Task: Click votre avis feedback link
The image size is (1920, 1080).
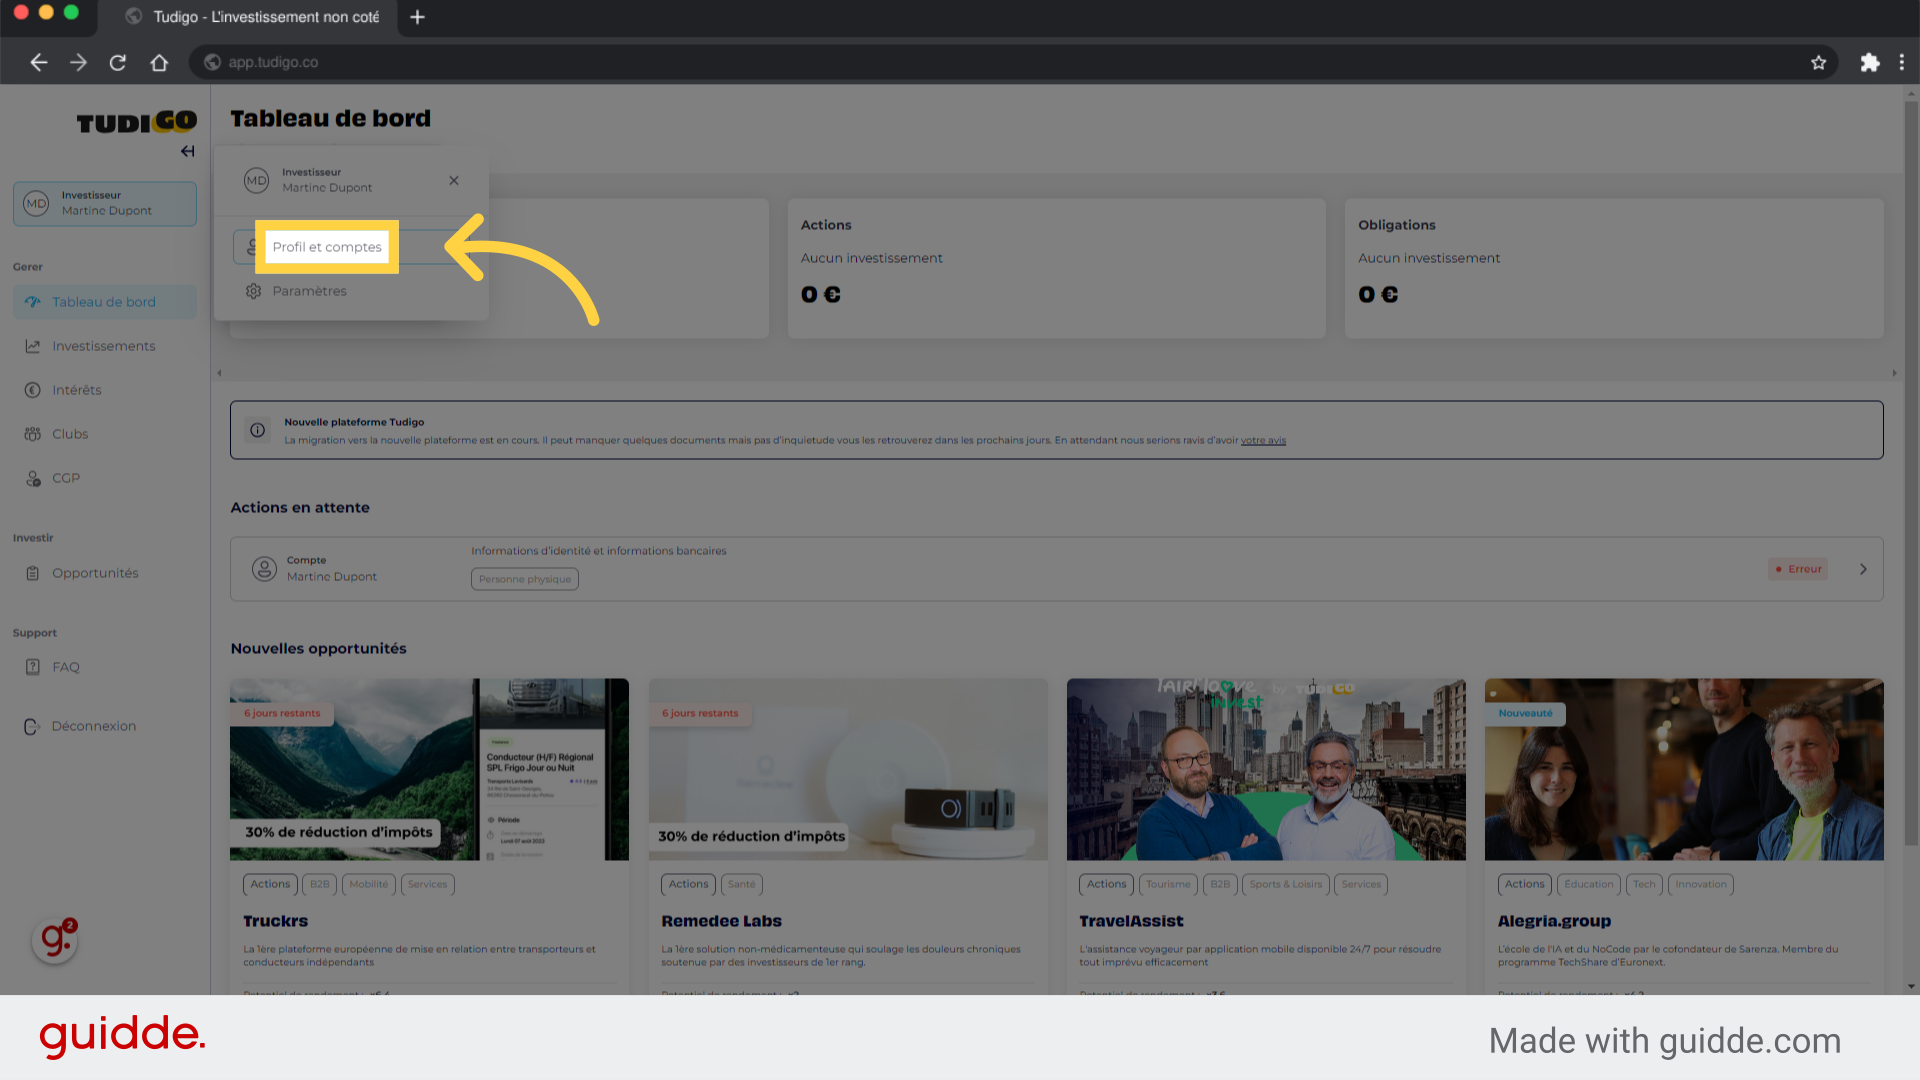Action: [x=1262, y=440]
